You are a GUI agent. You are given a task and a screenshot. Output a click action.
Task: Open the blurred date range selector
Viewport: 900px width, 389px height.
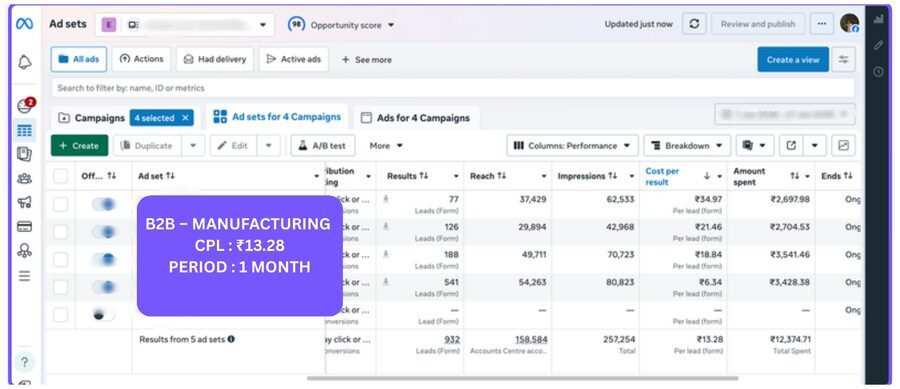[785, 114]
